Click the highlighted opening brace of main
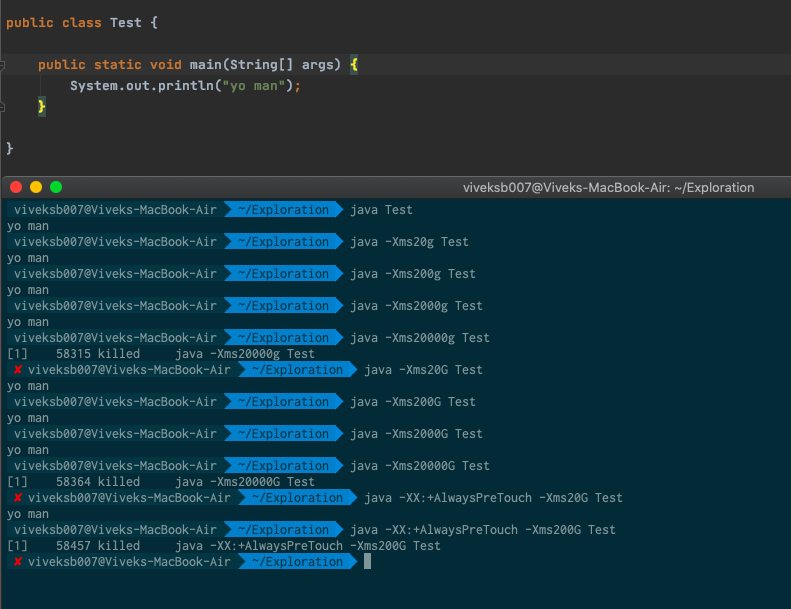Image resolution: width=791 pixels, height=609 pixels. [354, 64]
